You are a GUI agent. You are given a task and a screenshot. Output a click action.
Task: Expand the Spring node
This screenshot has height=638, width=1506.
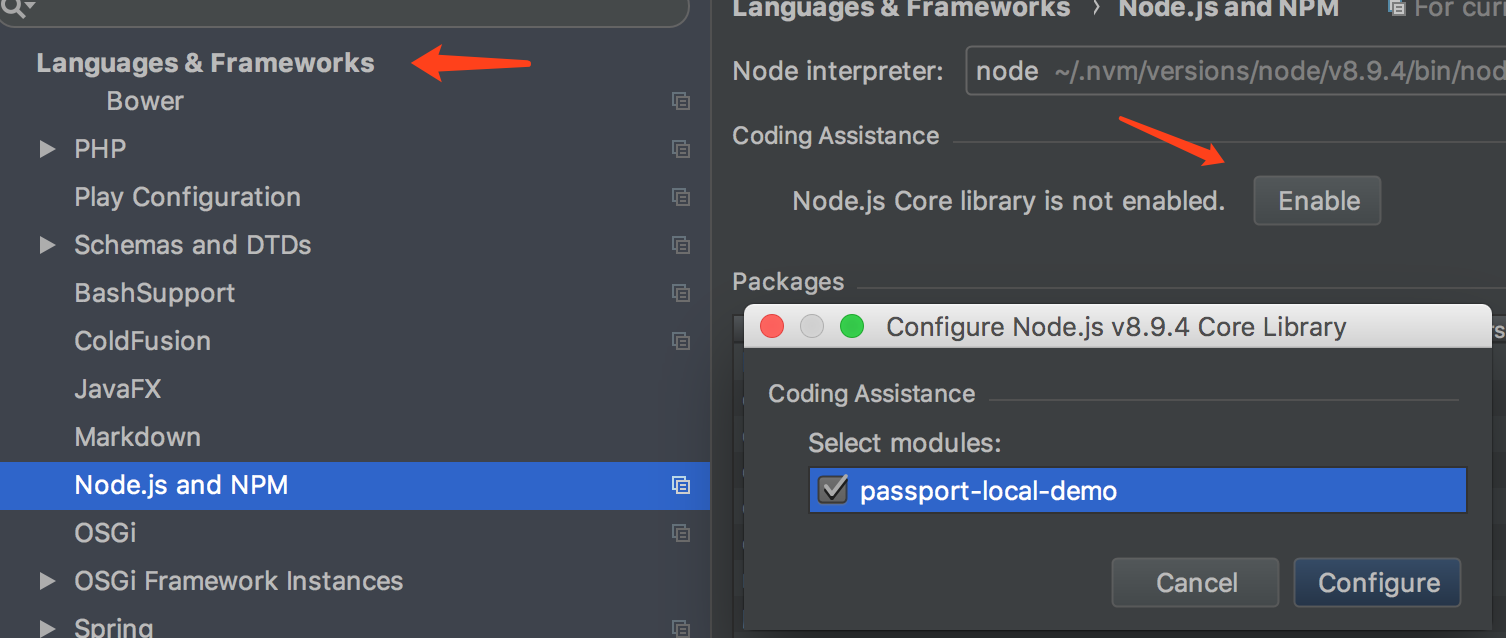(47, 626)
